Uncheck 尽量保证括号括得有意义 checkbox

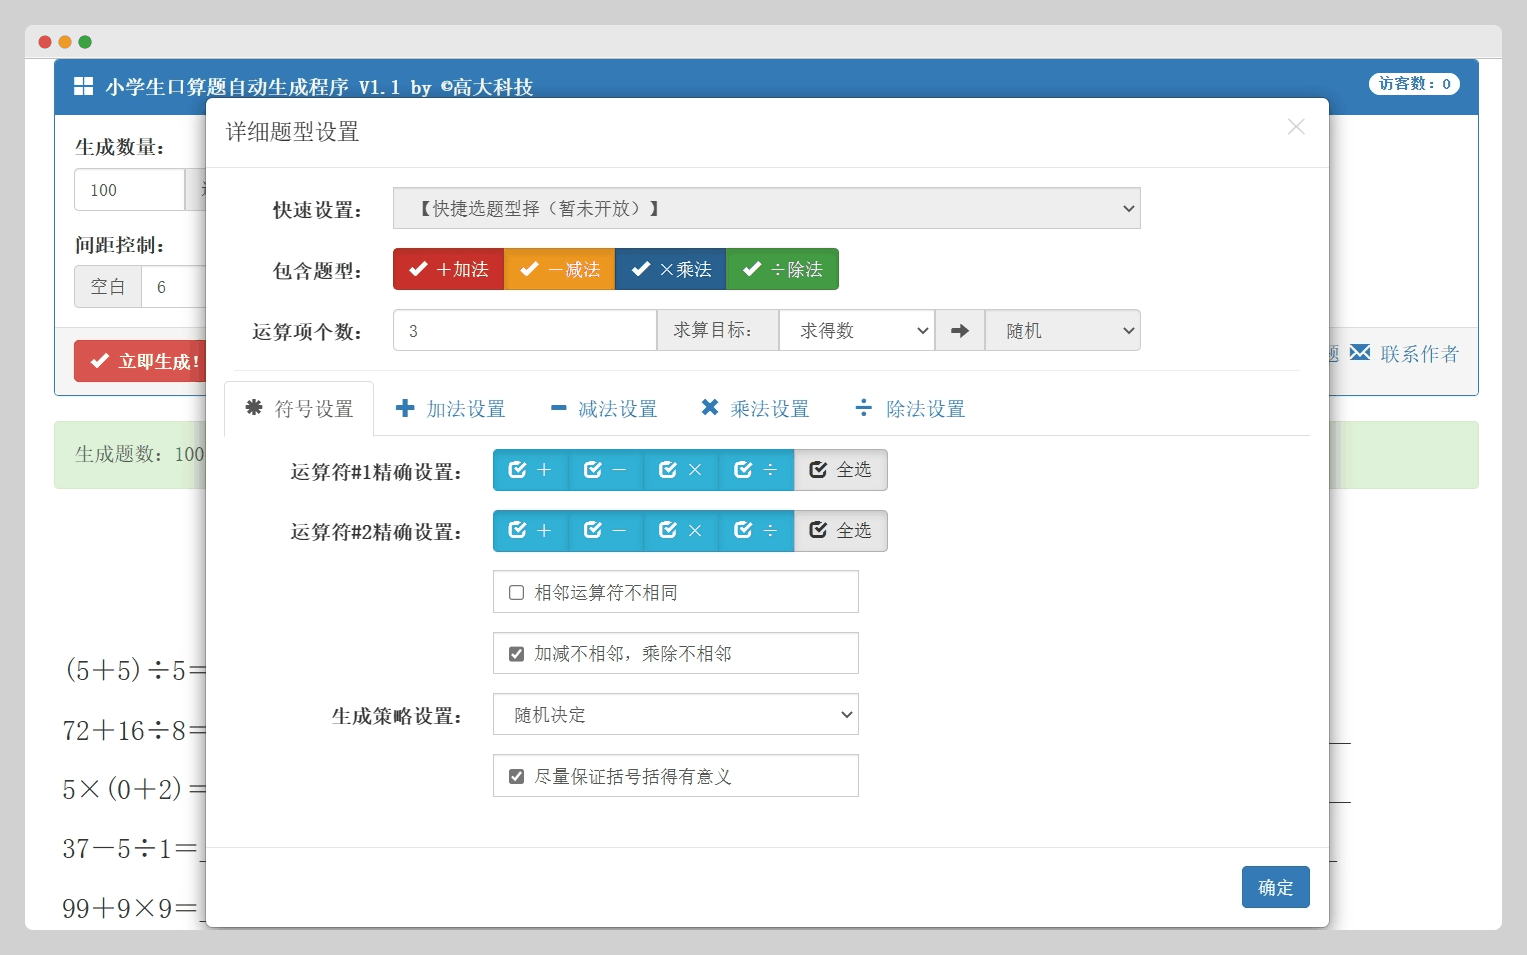[517, 777]
